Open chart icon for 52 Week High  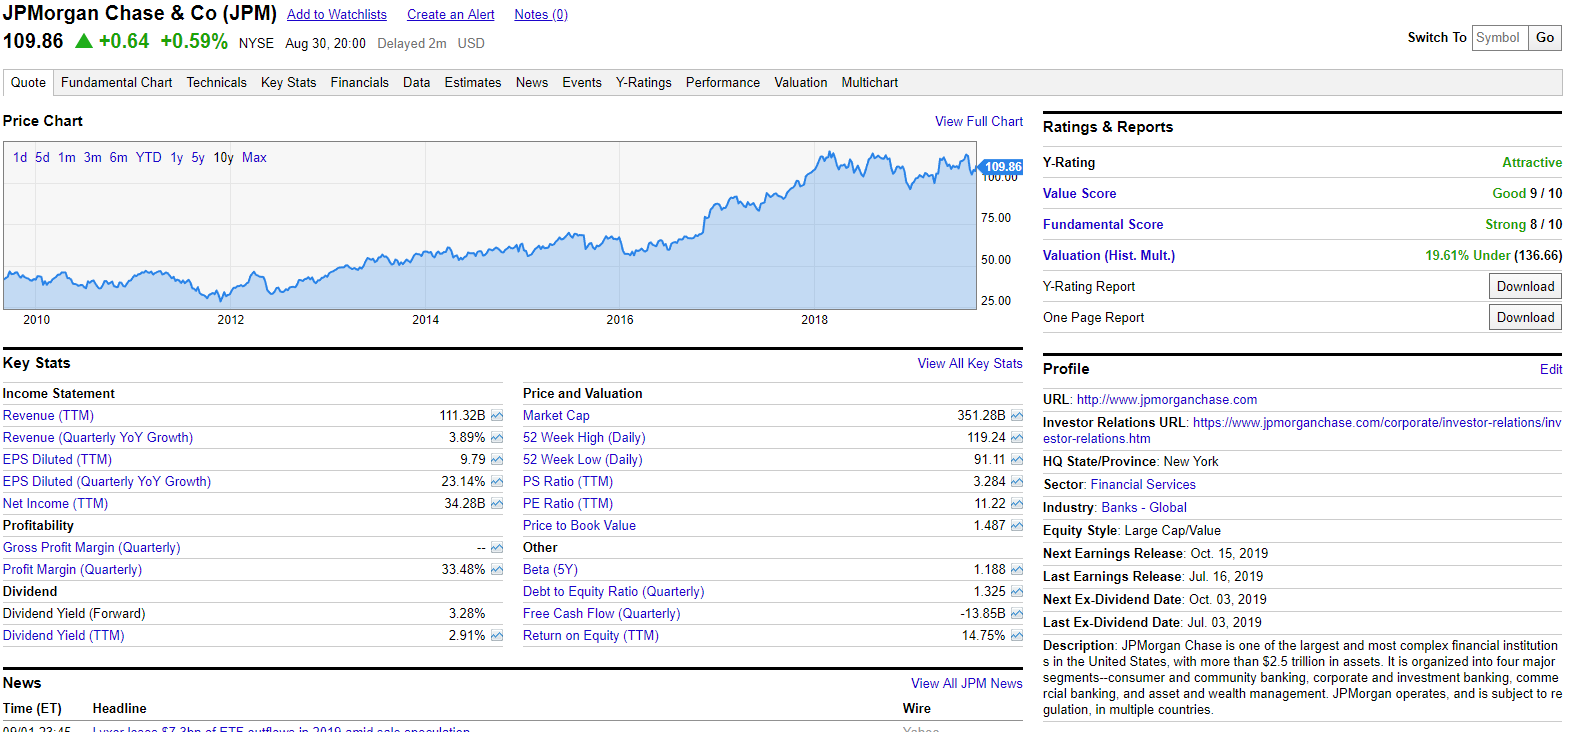1017,438
